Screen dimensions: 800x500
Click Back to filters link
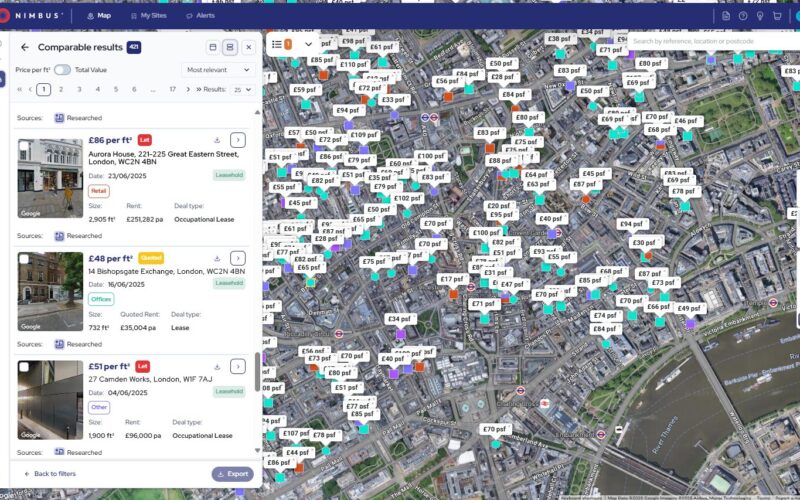[50, 474]
